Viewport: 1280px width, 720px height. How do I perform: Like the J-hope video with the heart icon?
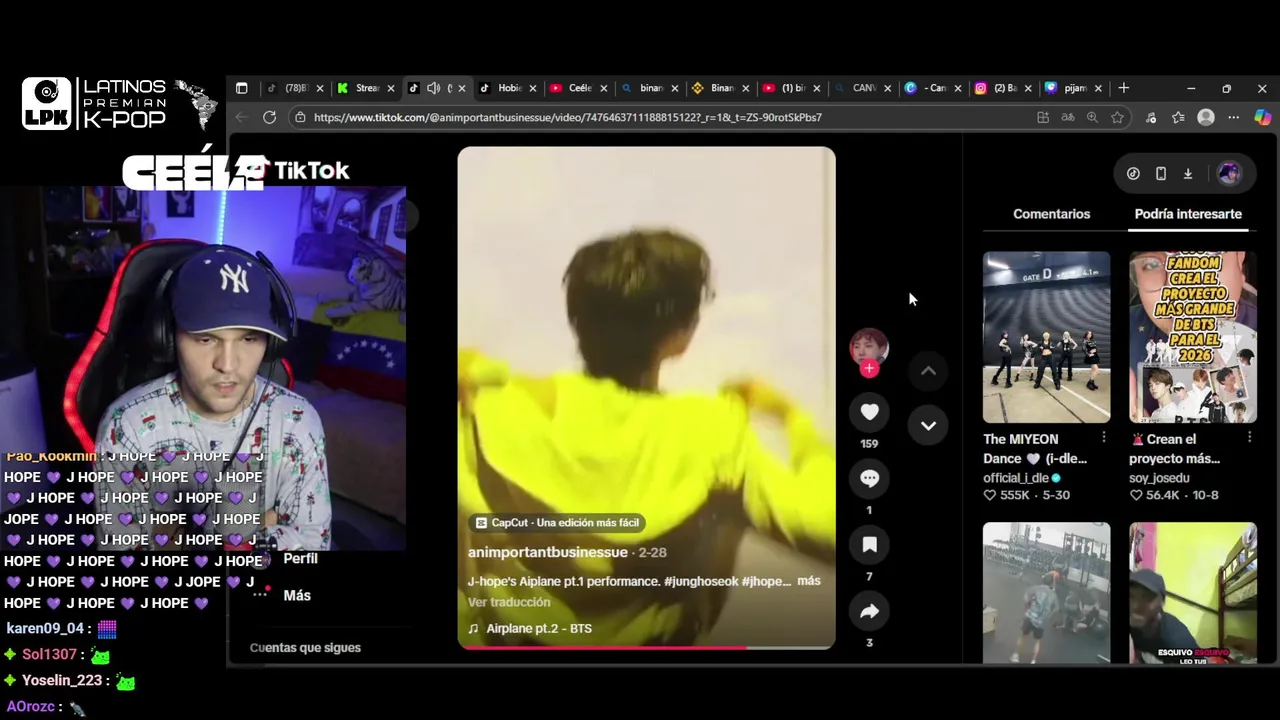[869, 412]
